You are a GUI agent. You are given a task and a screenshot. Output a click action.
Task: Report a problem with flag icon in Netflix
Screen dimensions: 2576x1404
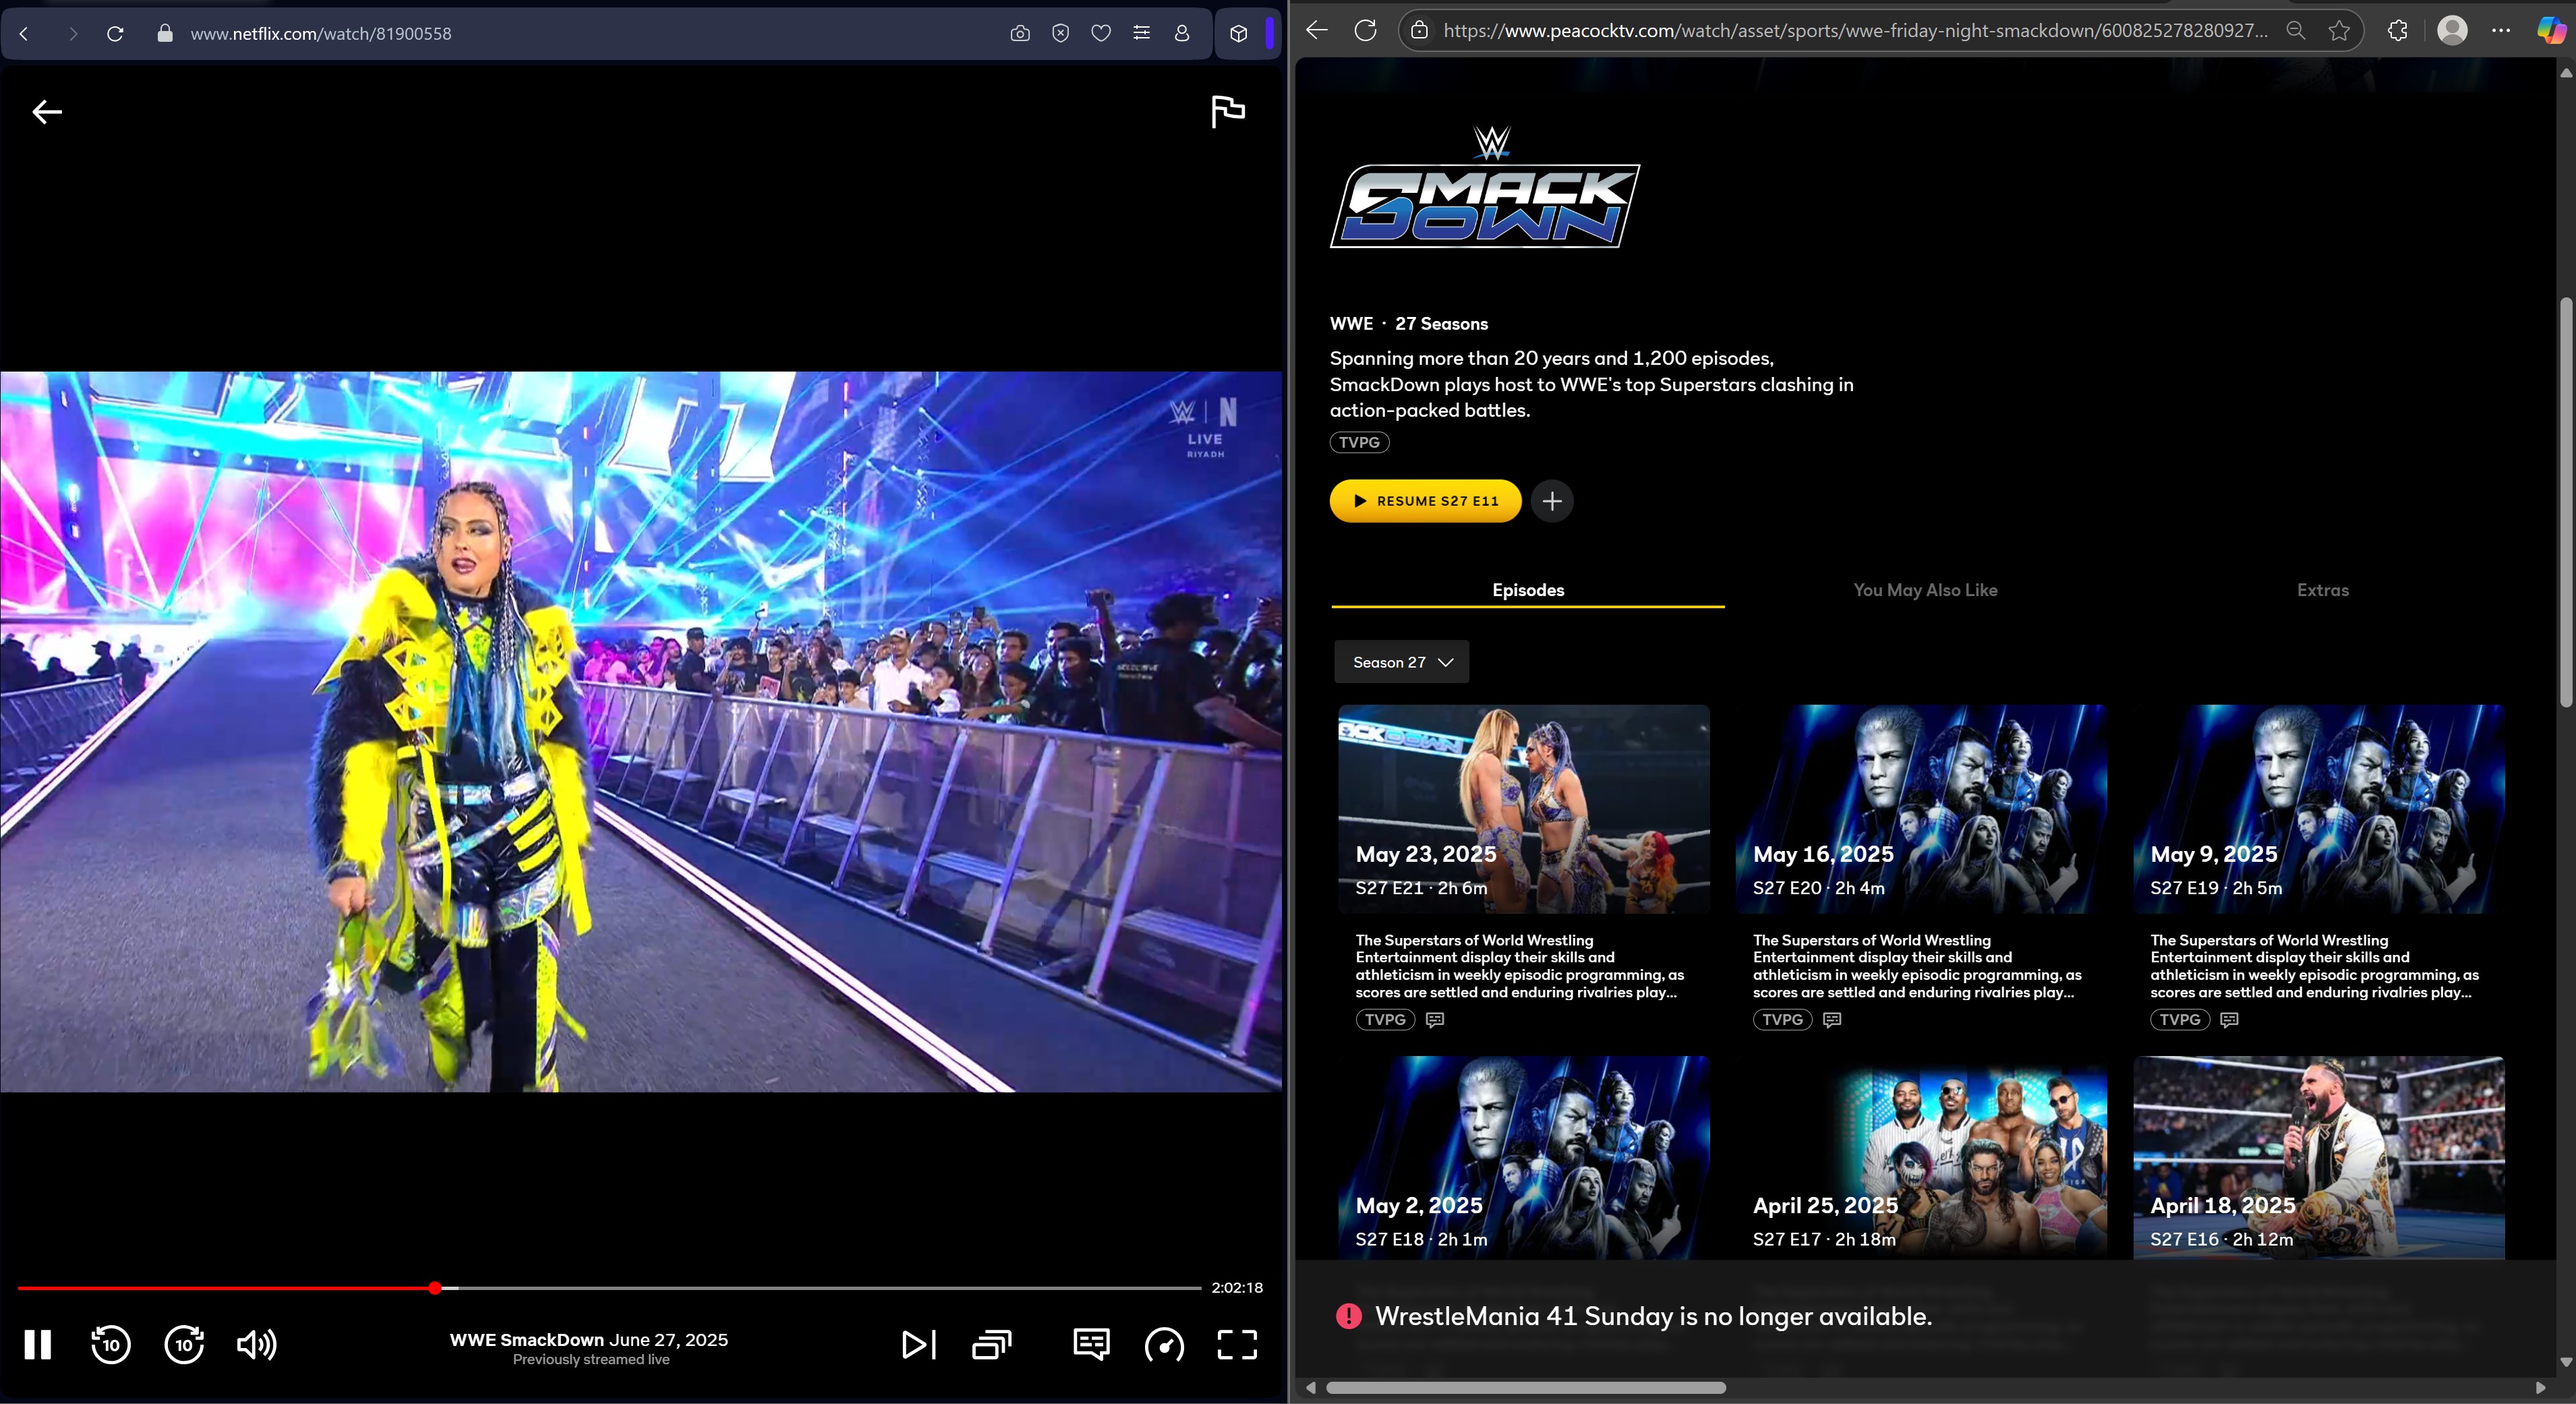click(1228, 111)
